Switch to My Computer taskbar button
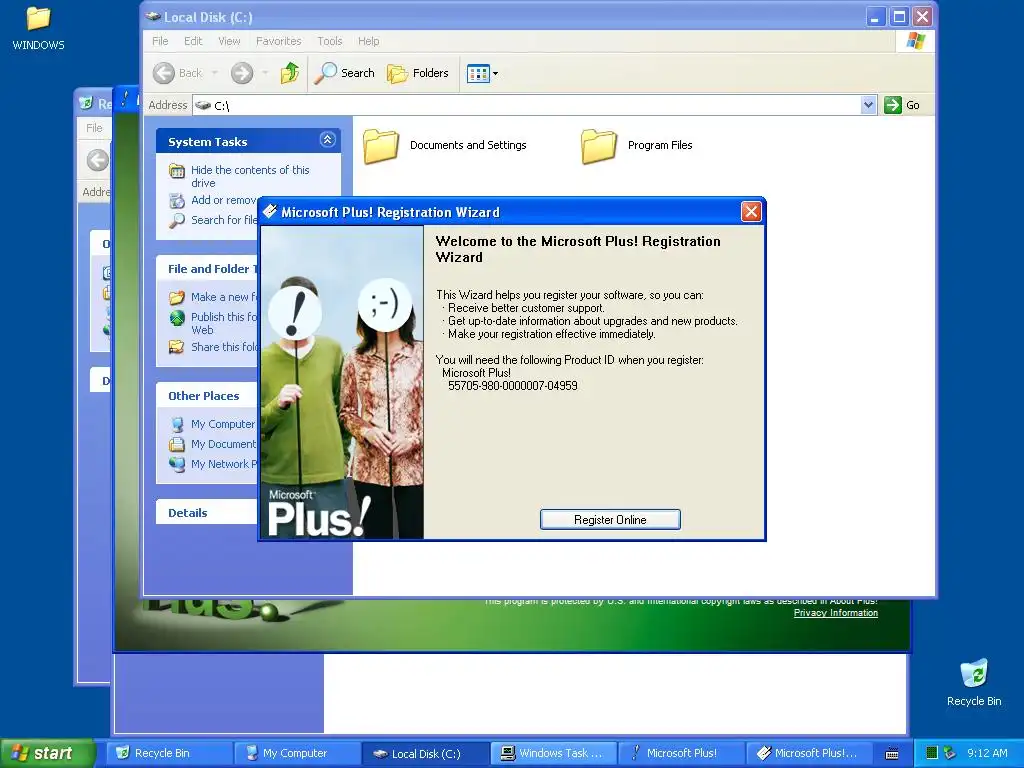The width and height of the screenshot is (1024, 768). point(296,753)
